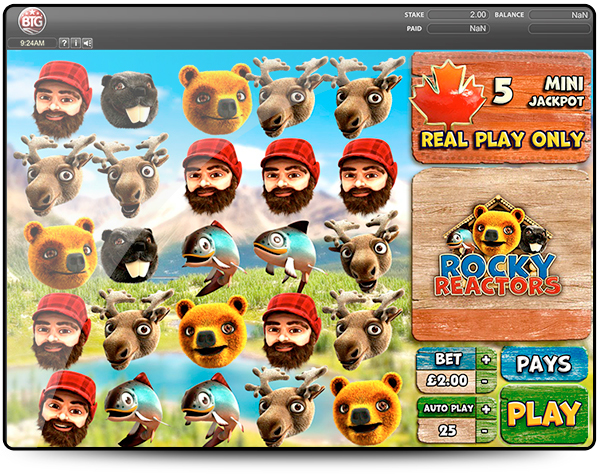600x474 pixels.
Task: Click the Balance value field
Action: coord(558,16)
